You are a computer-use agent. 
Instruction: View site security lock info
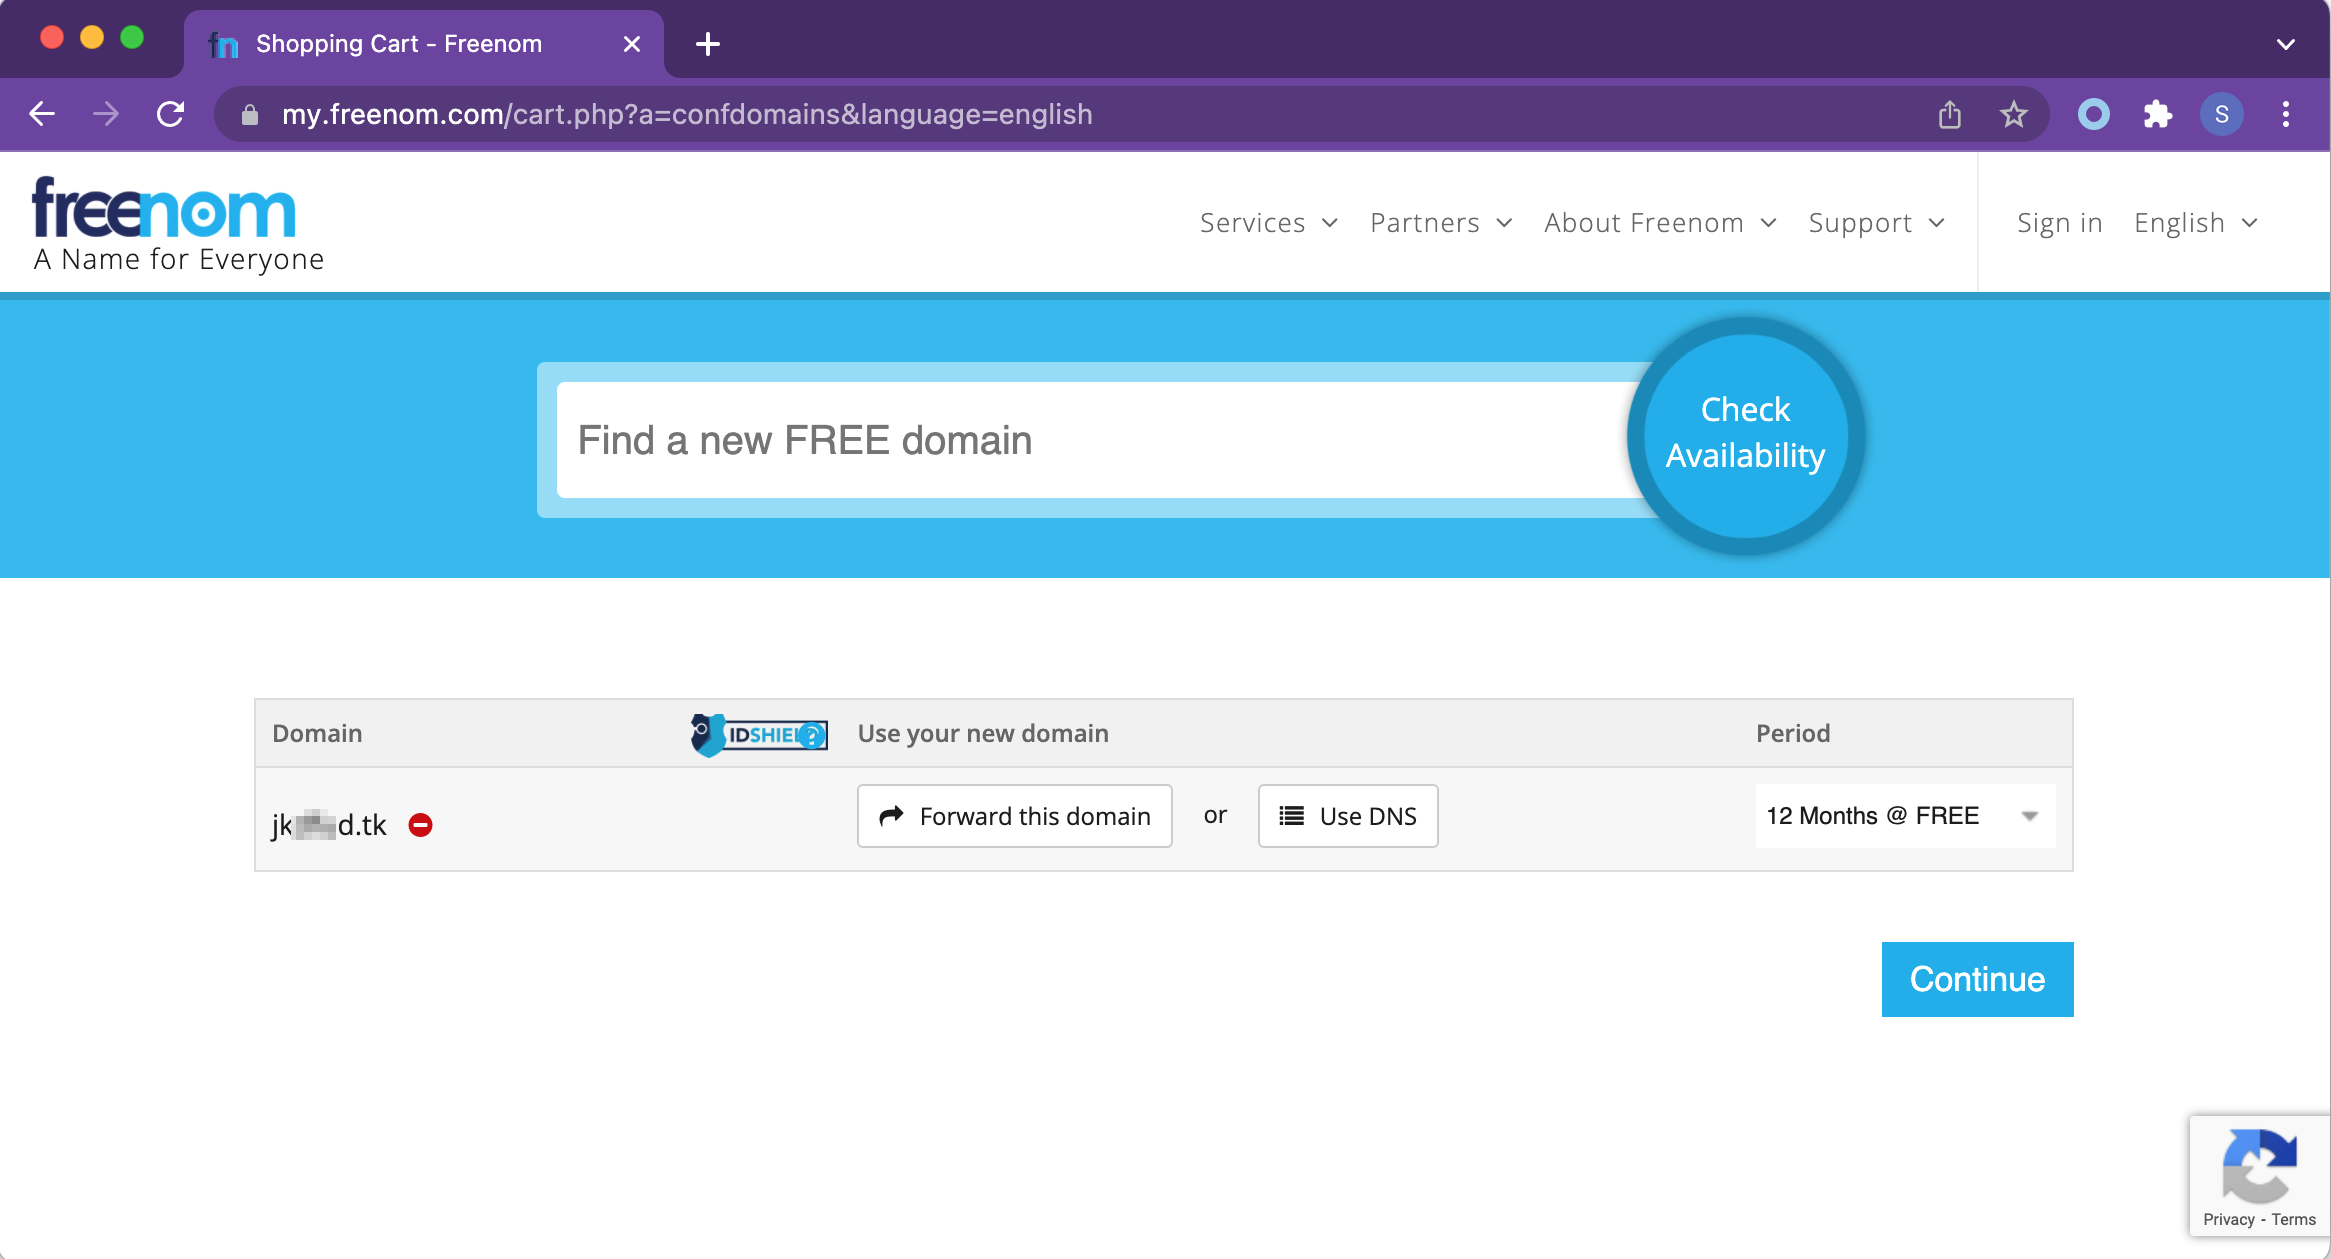click(250, 115)
